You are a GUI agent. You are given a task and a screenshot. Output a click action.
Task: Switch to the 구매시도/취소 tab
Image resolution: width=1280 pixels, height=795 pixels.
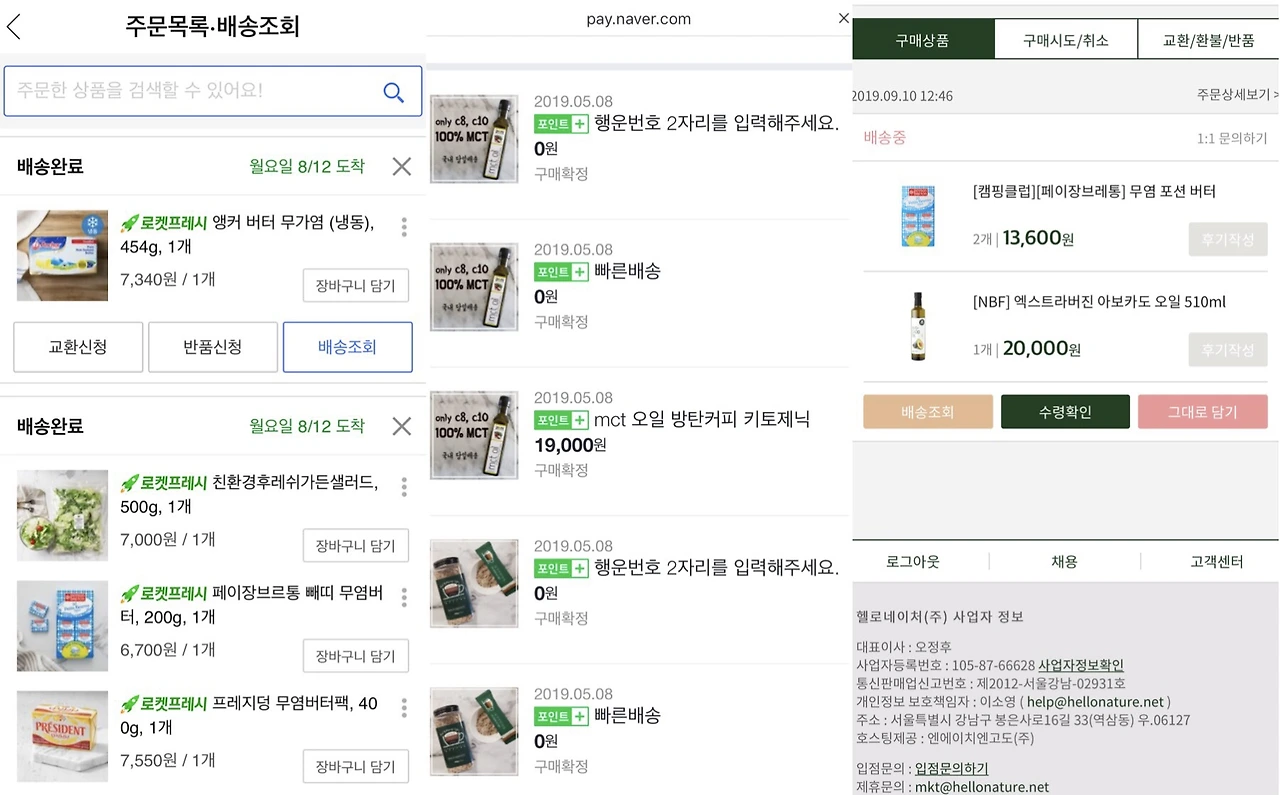click(1065, 38)
